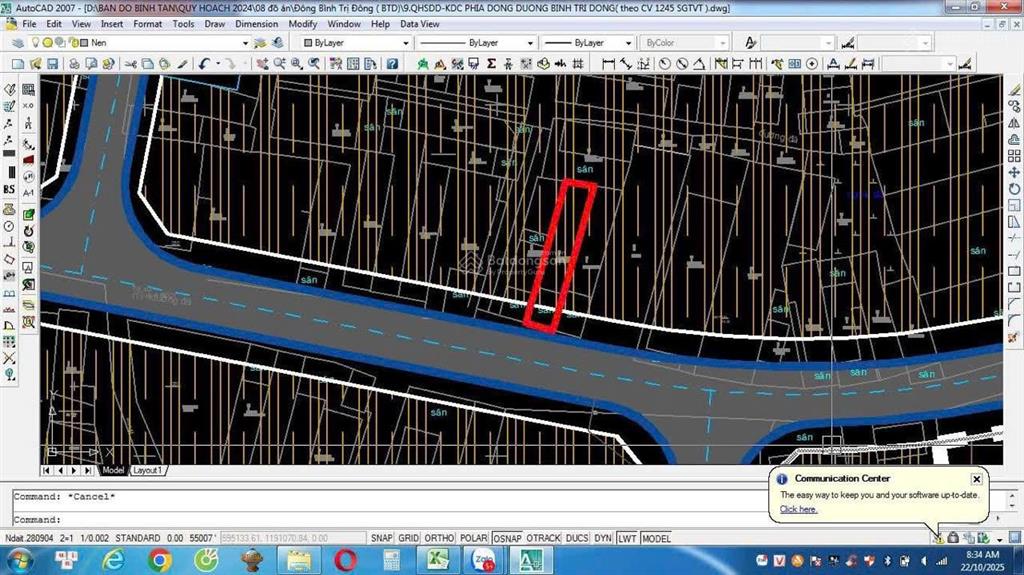
Task: Open the Dimension menu
Action: coord(256,23)
